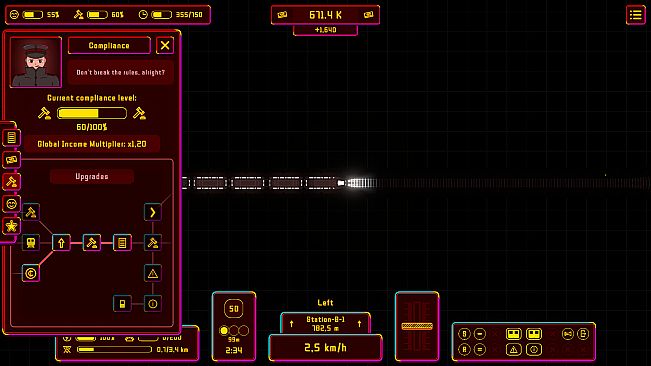Open the document sidebar tab

[x=11, y=137]
